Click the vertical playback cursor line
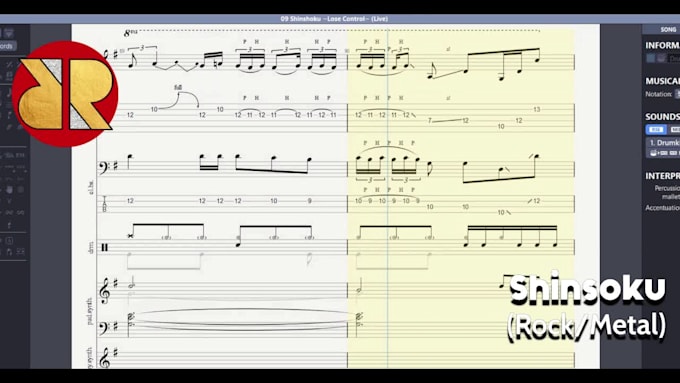The image size is (680, 383). click(388, 195)
